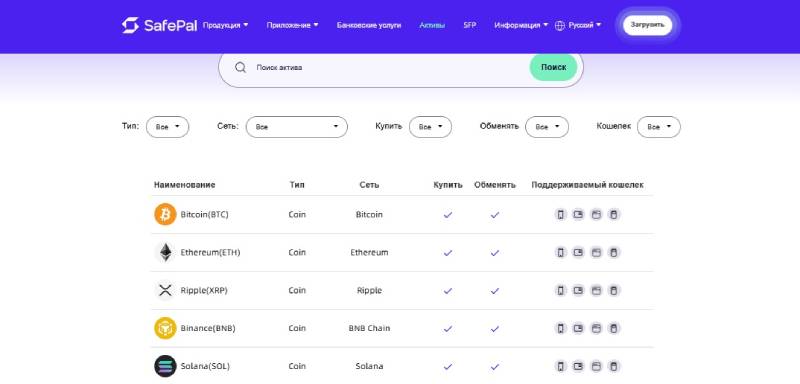The height and width of the screenshot is (384, 800).
Task: Click the Ripple XRP logo
Action: (x=165, y=290)
